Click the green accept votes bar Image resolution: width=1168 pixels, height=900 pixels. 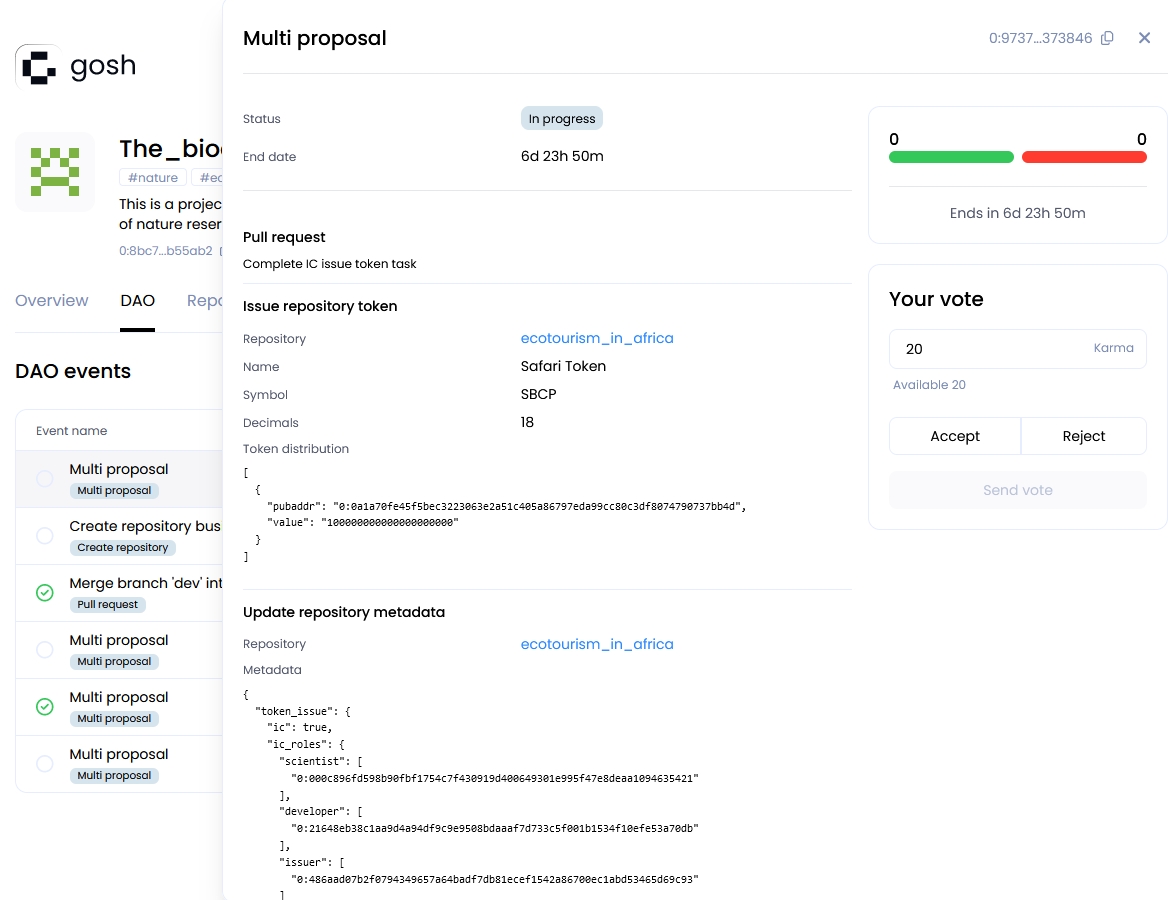point(951,157)
